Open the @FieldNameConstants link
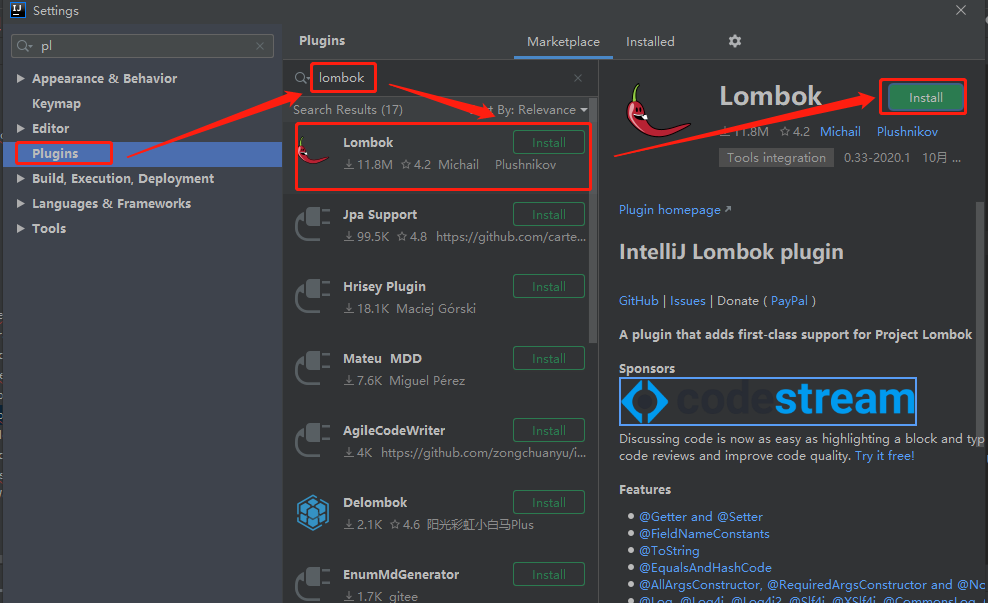Screen dimensions: 988x603 point(704,534)
